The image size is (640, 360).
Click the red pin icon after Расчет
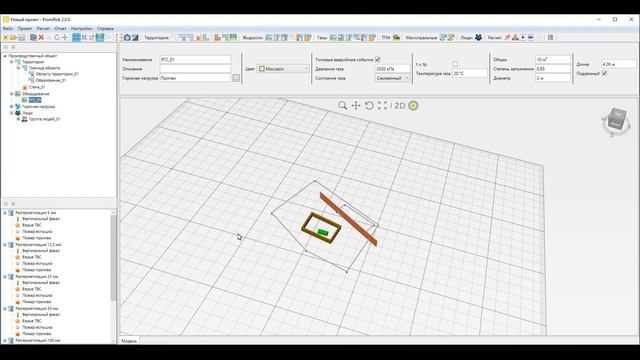click(507, 38)
